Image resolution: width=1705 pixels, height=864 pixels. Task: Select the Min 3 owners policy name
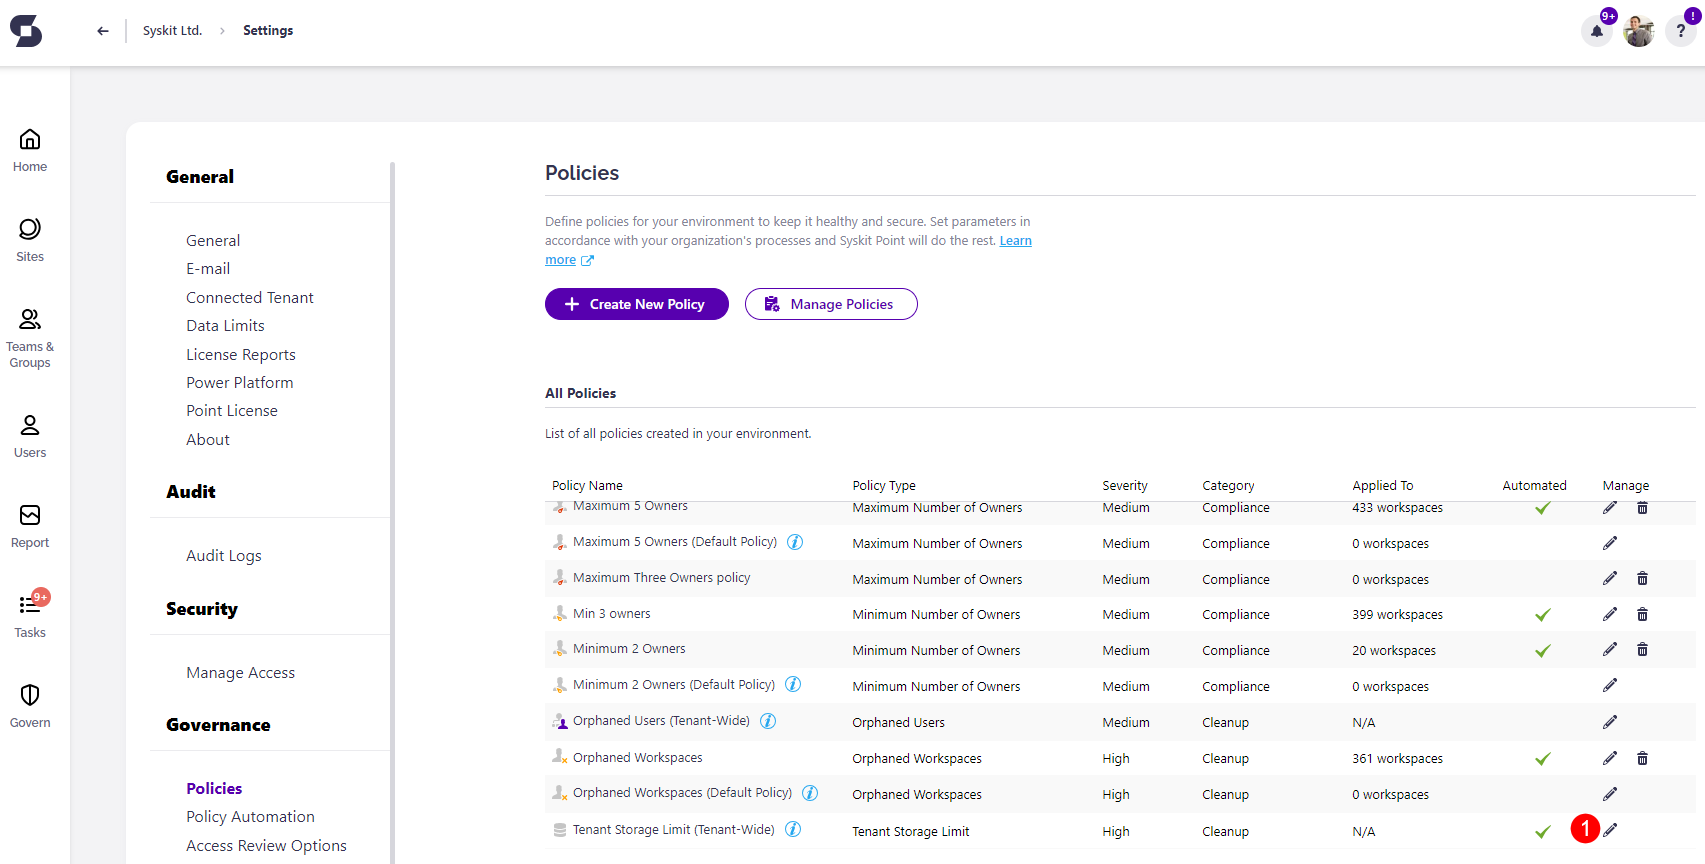point(612,614)
